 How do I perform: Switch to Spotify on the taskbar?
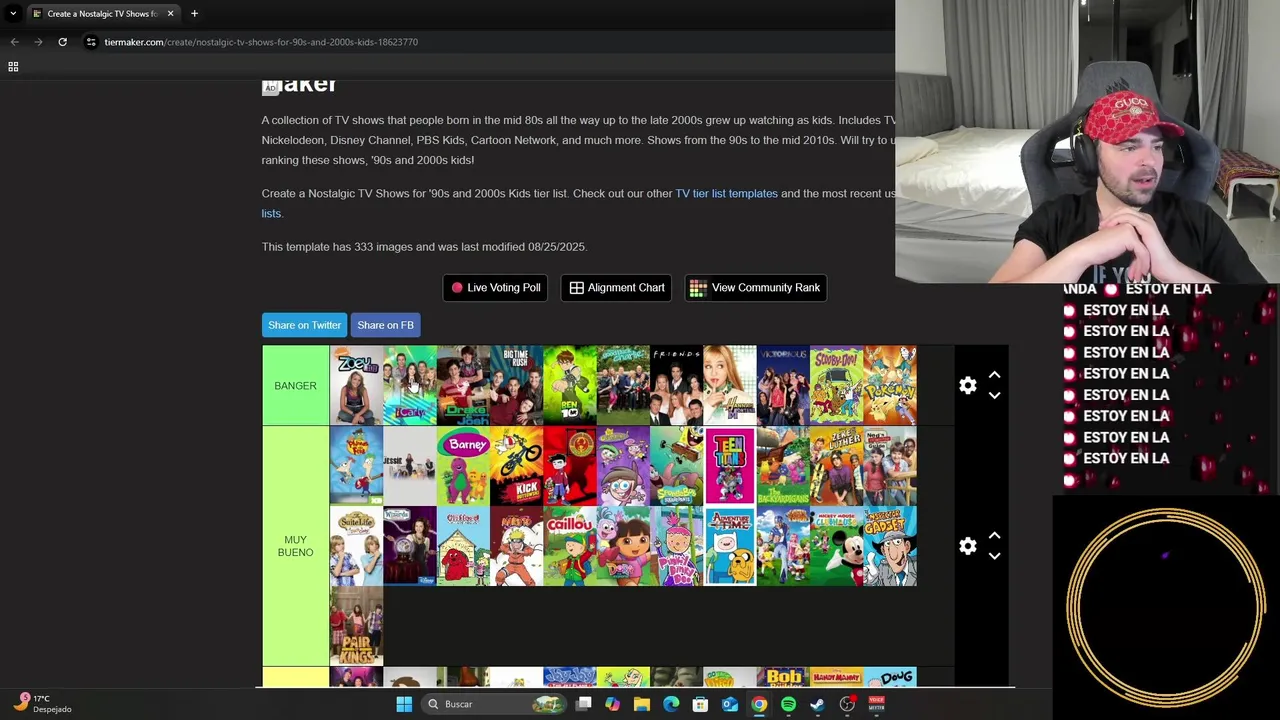point(788,704)
